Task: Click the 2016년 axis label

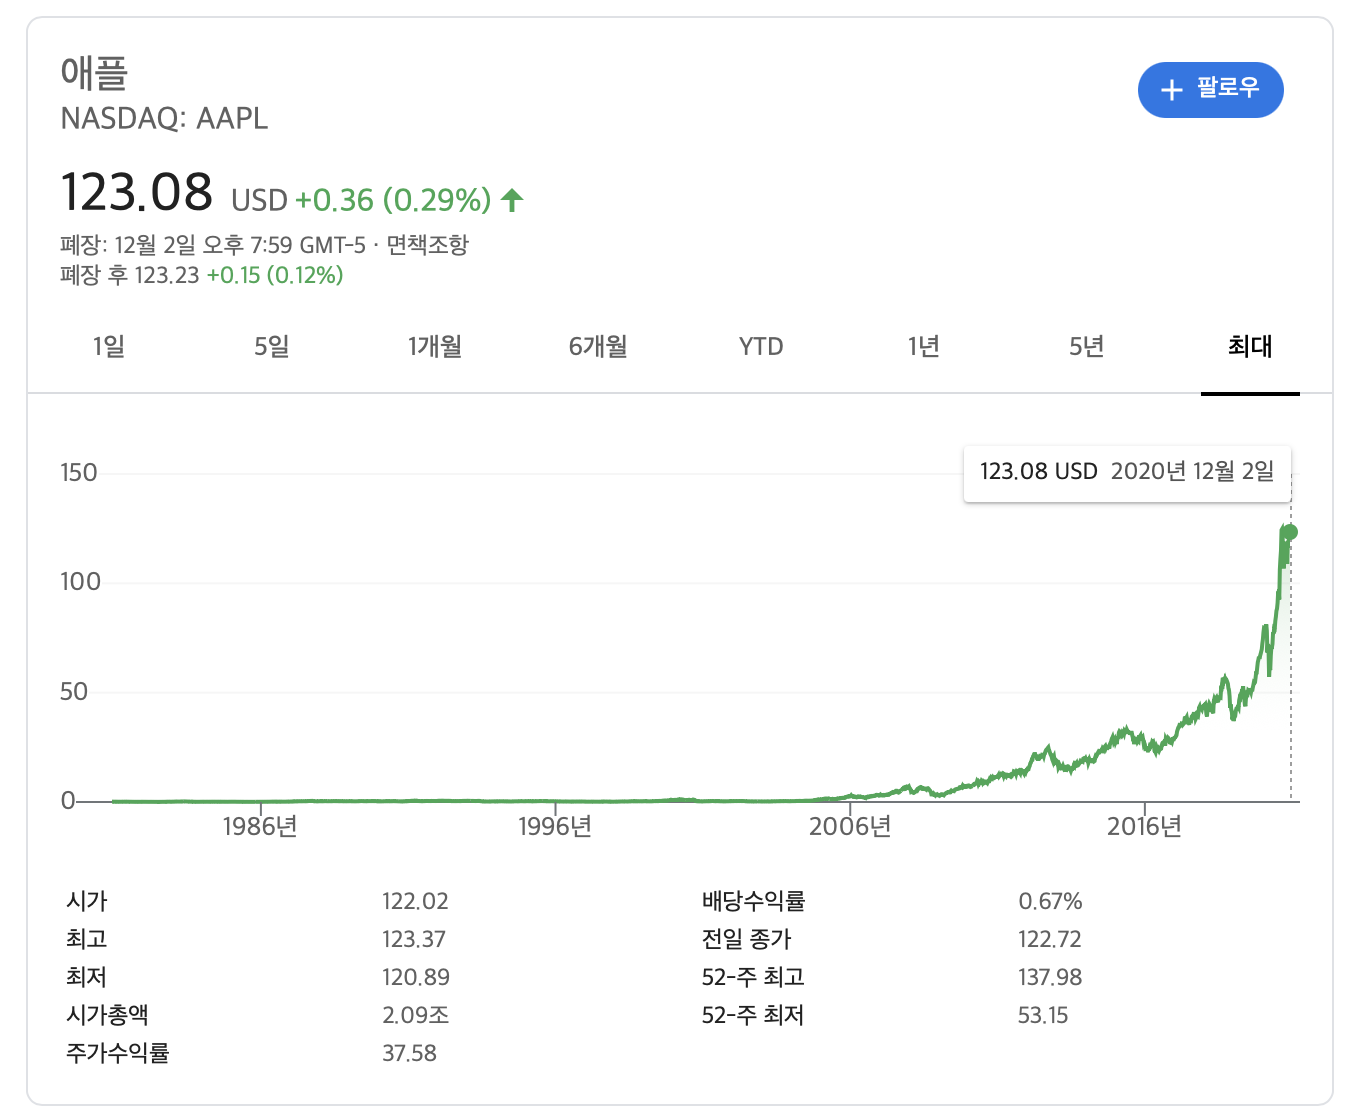Action: point(1144,826)
